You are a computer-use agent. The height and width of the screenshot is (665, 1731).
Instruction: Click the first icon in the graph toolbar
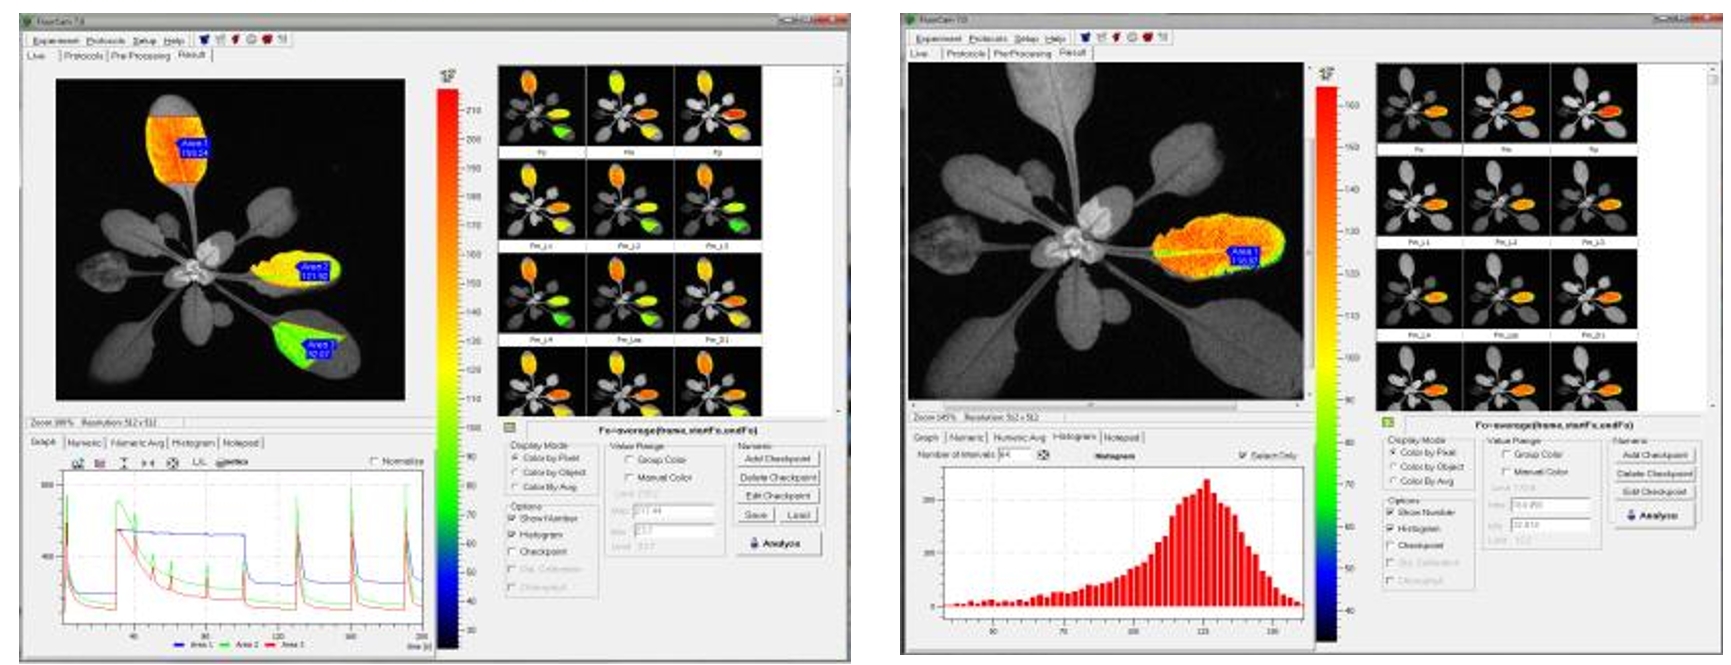77,463
